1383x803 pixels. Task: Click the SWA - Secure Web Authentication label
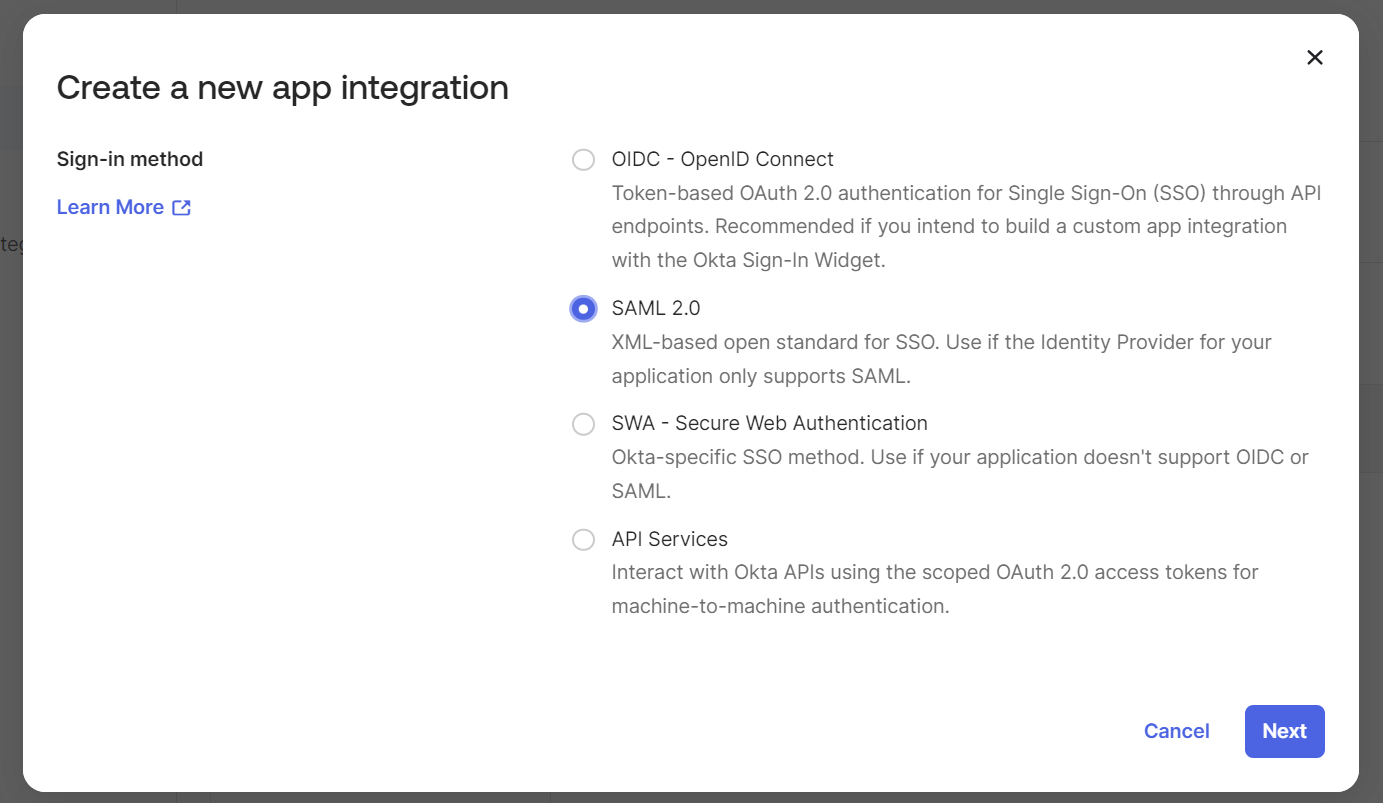tap(770, 423)
